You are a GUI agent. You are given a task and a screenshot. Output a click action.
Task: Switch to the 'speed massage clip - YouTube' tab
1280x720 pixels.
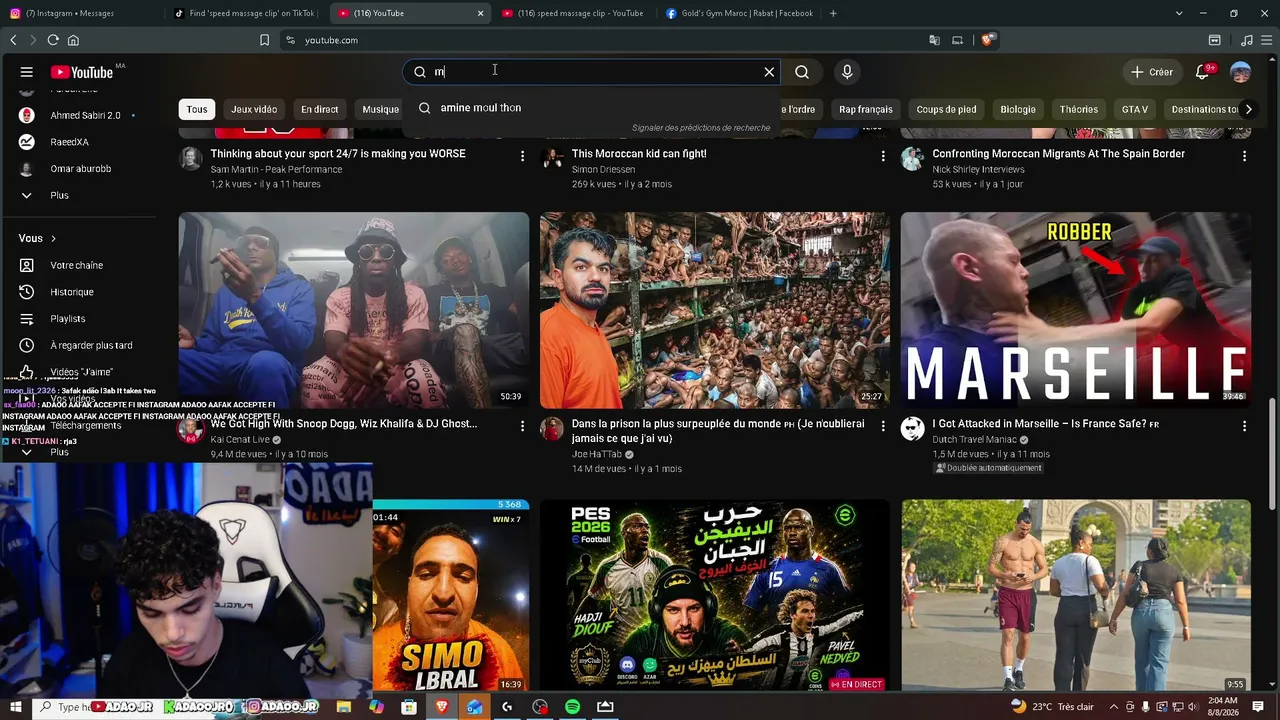click(x=572, y=14)
